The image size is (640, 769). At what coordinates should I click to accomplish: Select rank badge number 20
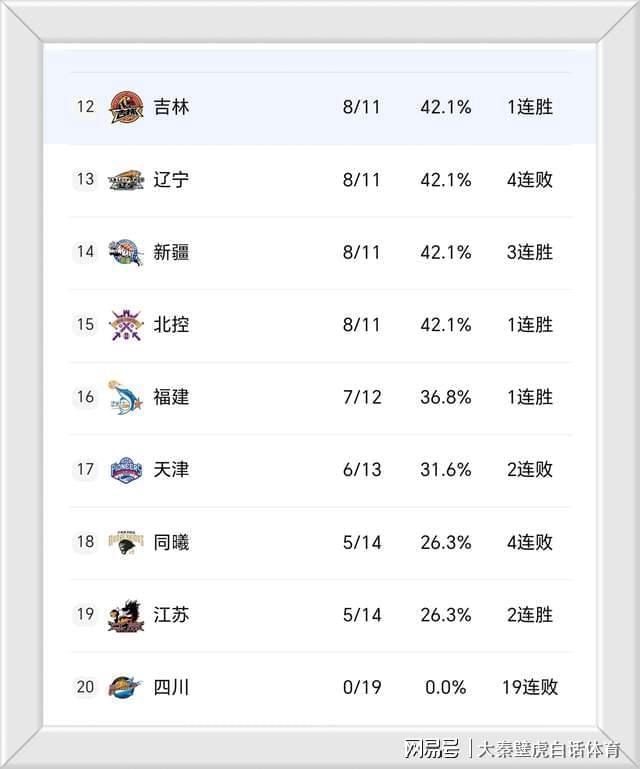tap(85, 687)
